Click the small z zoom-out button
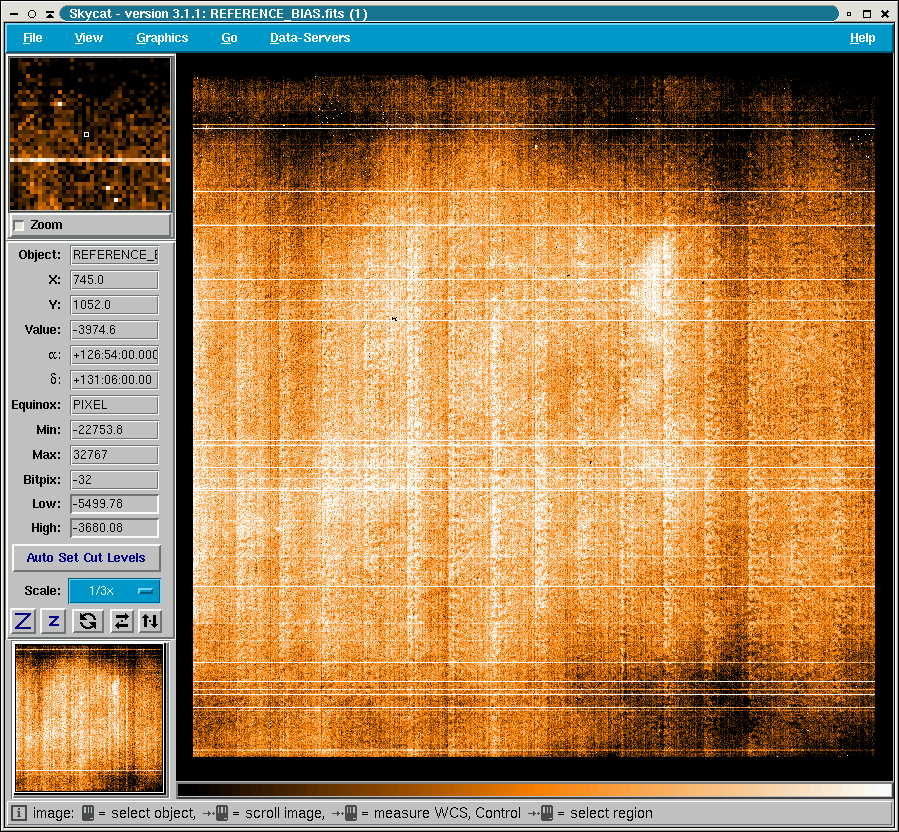The height and width of the screenshot is (832, 899). coord(54,621)
